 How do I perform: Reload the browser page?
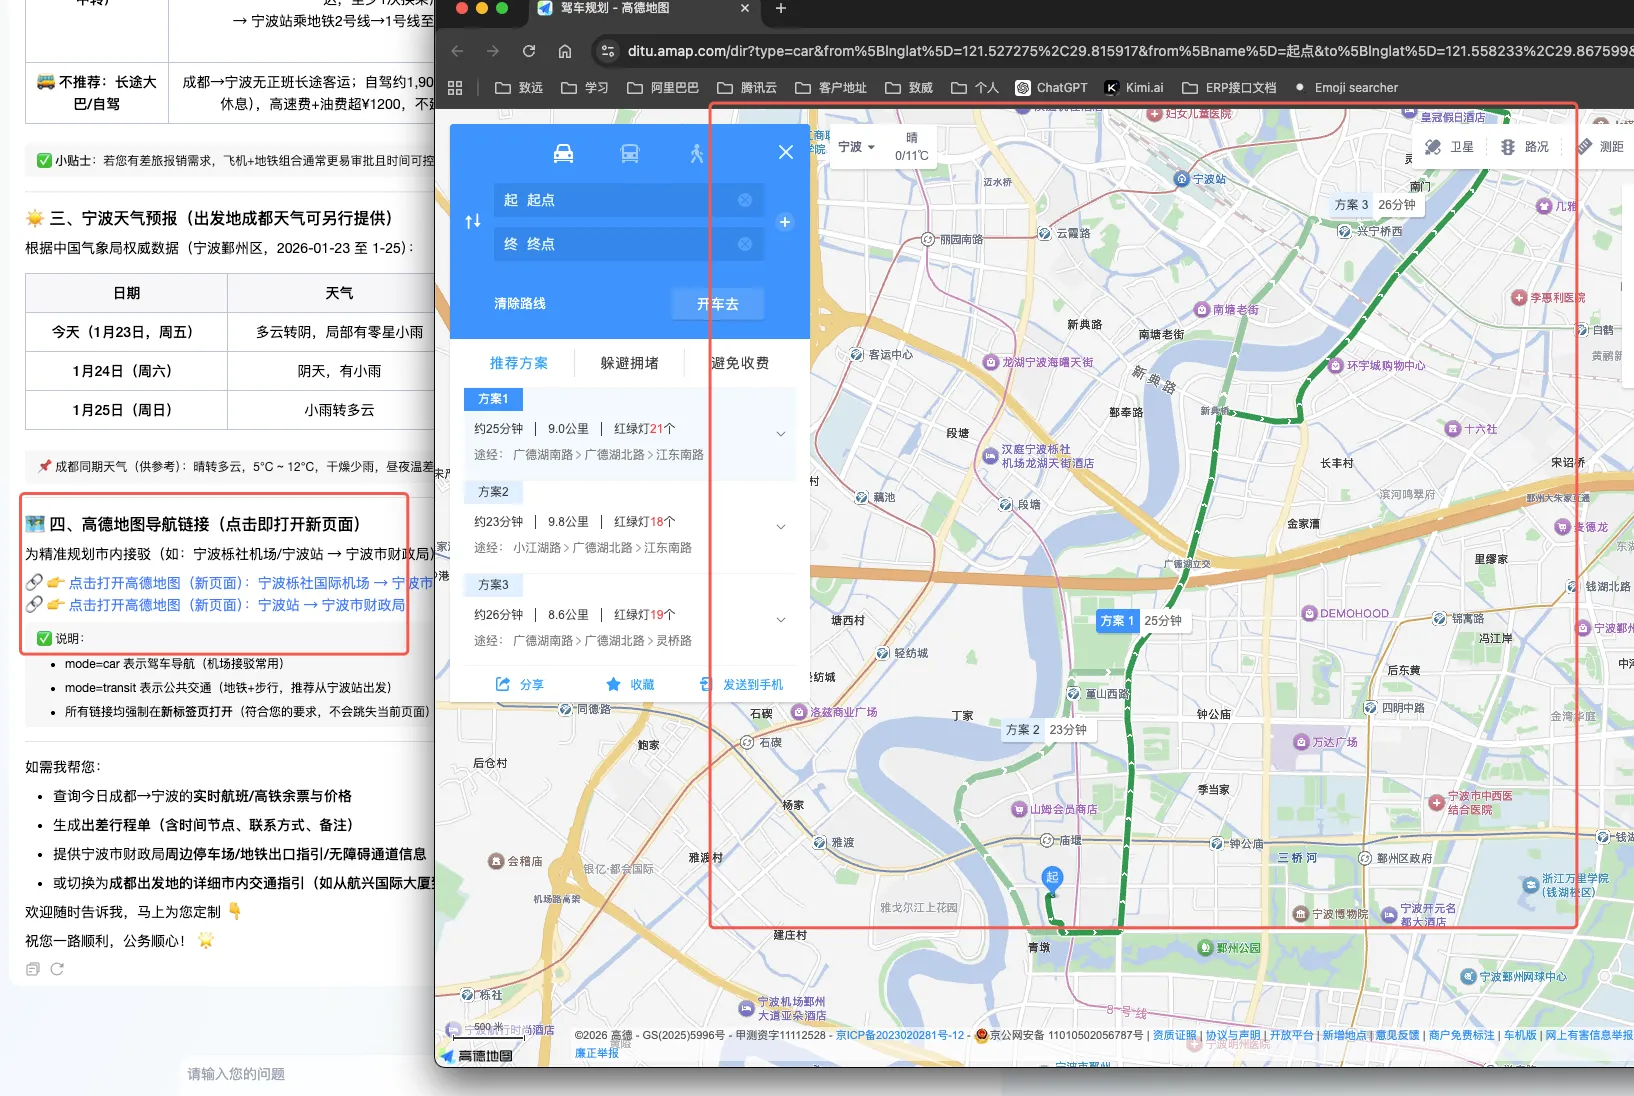[x=529, y=51]
